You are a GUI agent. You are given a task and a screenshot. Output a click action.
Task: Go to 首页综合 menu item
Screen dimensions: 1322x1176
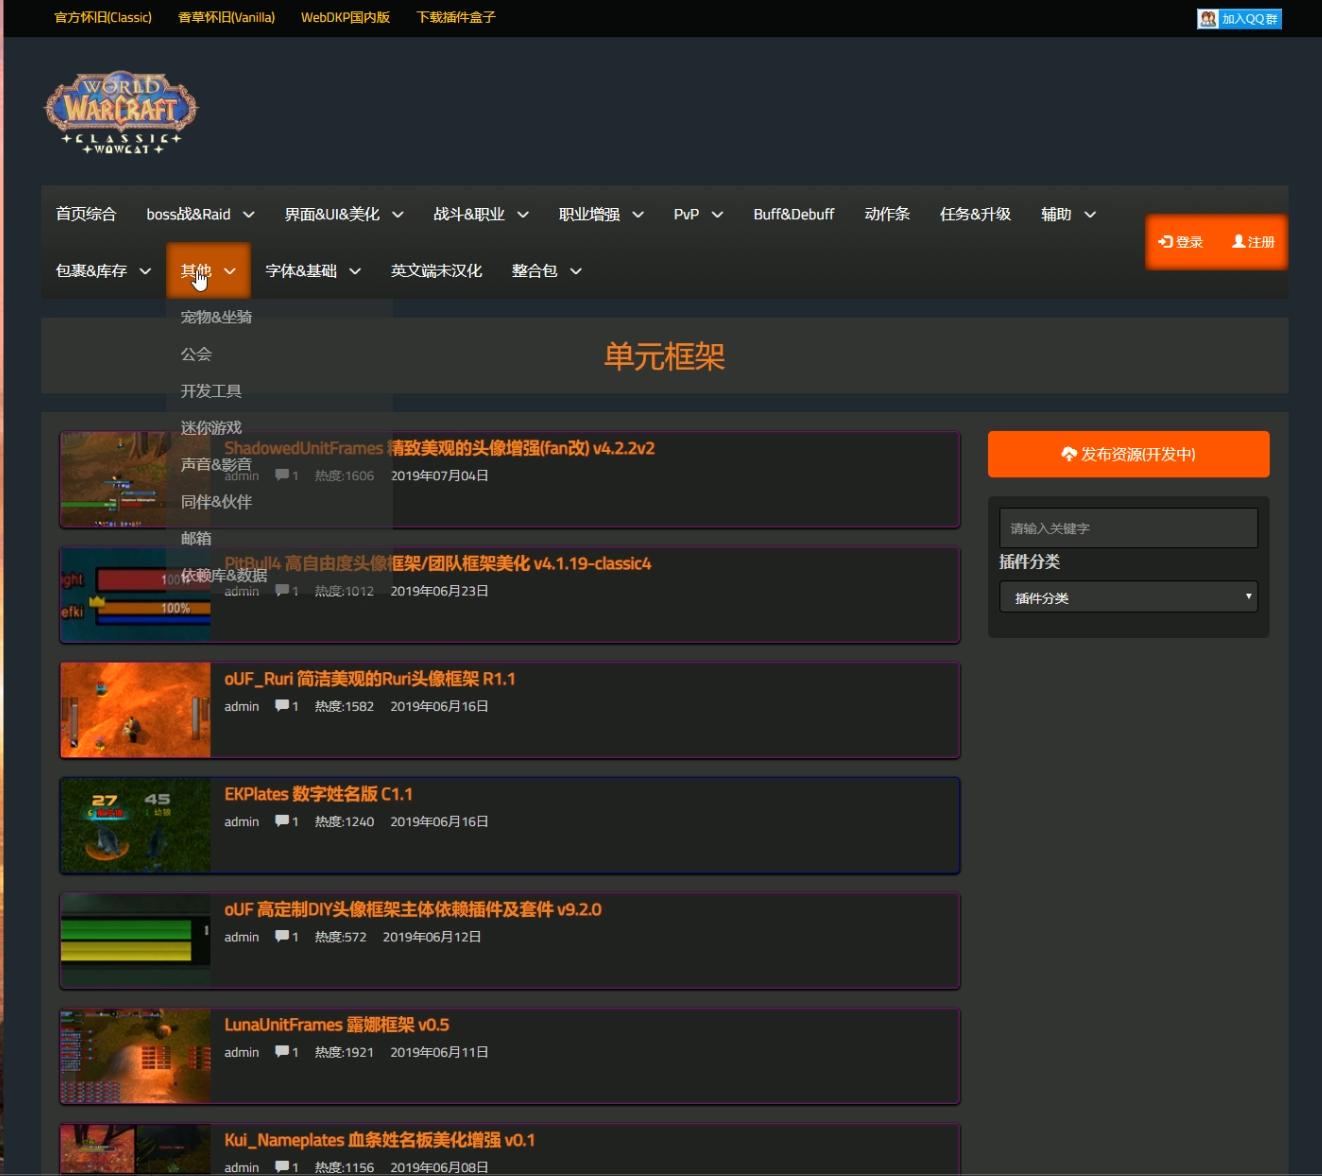tap(86, 214)
